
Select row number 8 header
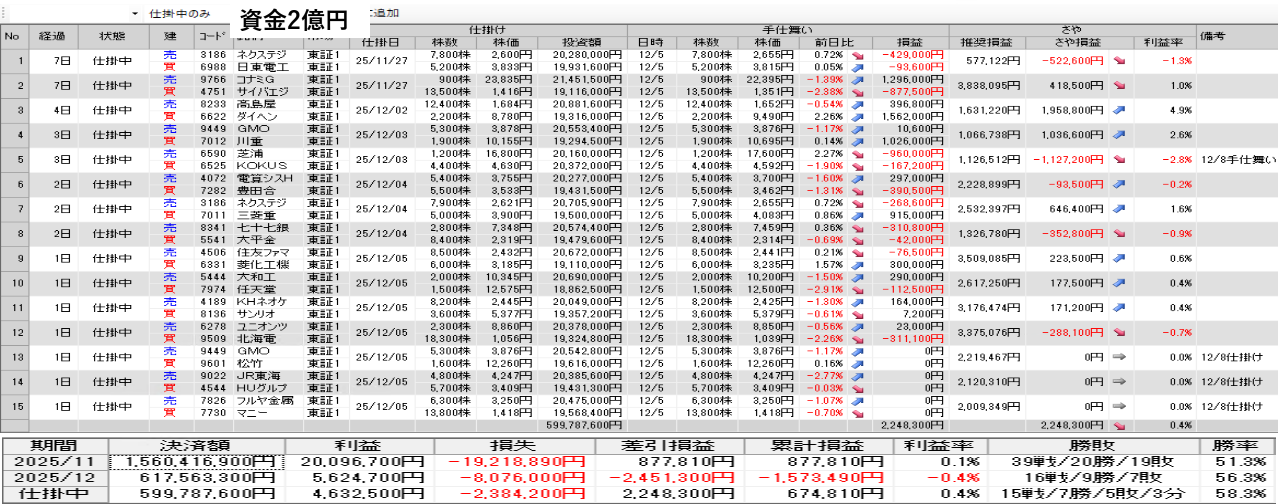tap(13, 233)
